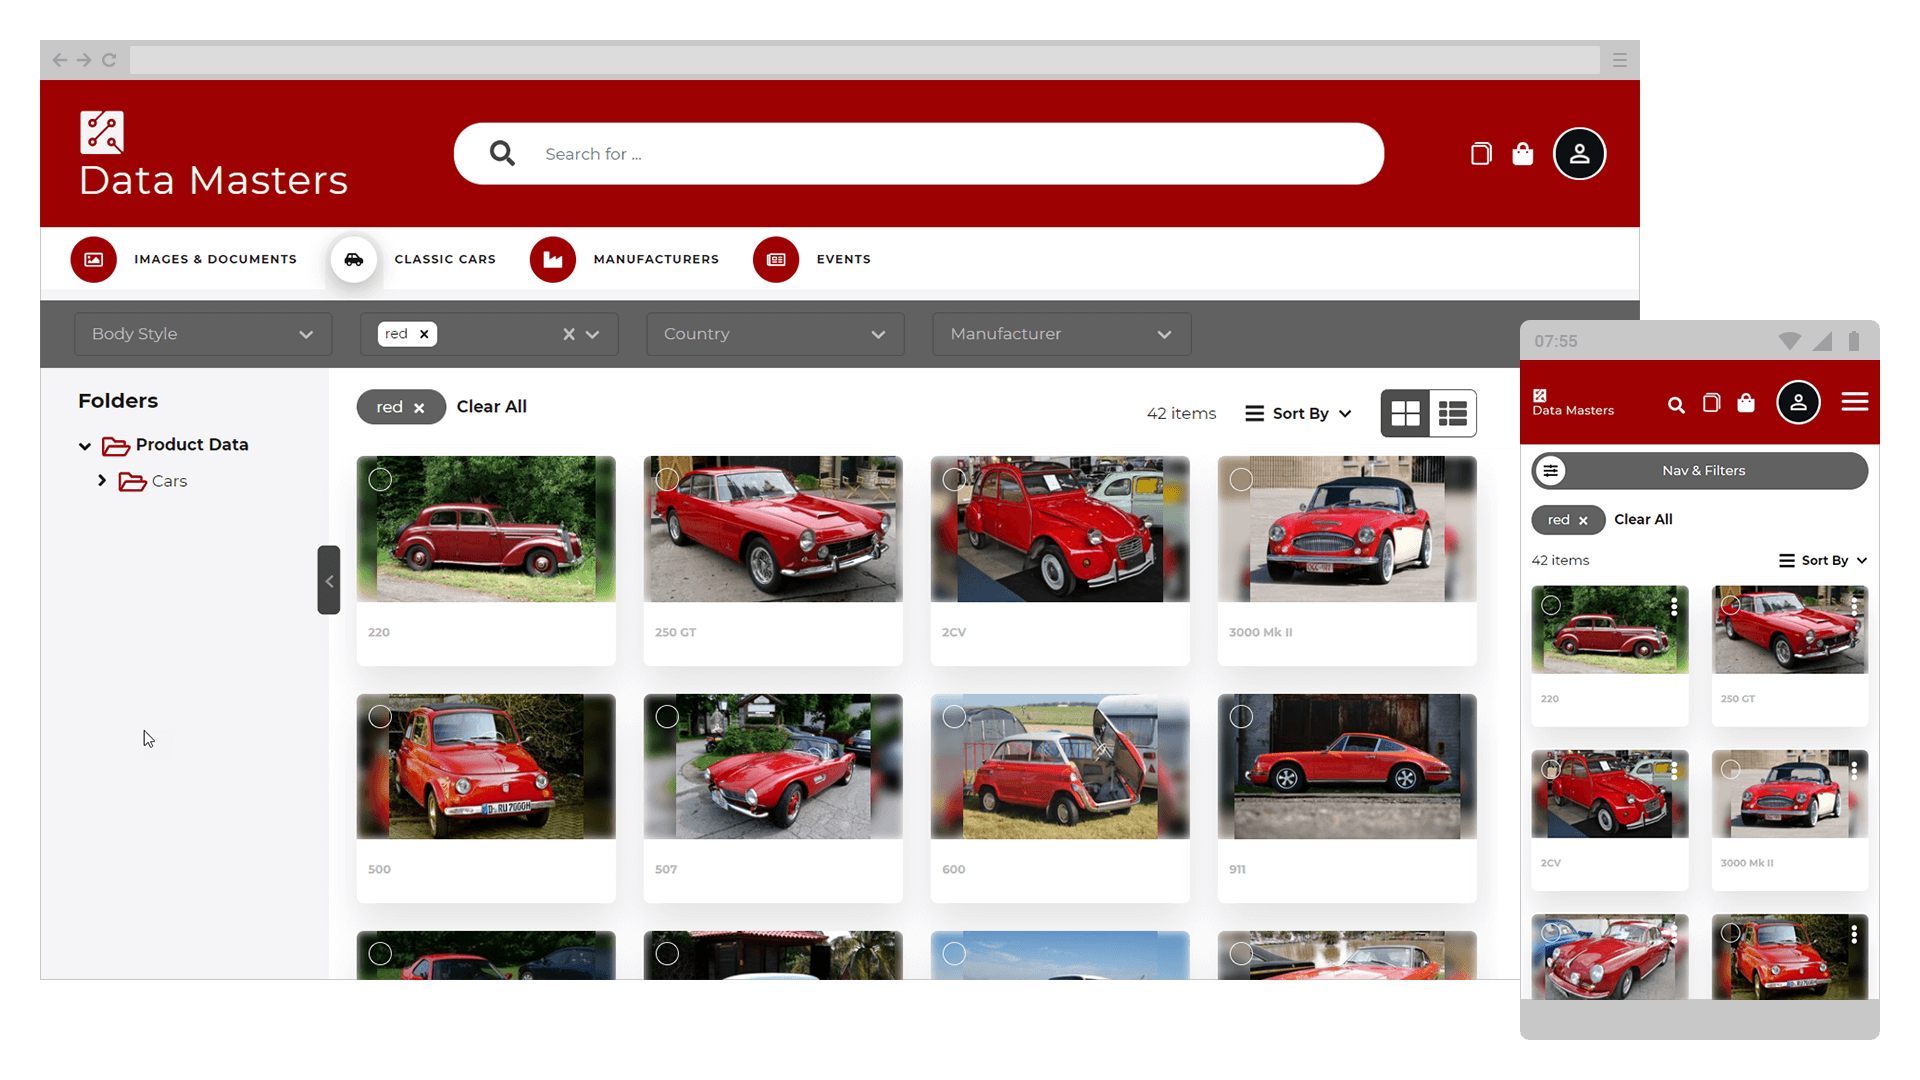Select the 220 car checkbox circle
The height and width of the screenshot is (1080, 1920).
coord(380,480)
